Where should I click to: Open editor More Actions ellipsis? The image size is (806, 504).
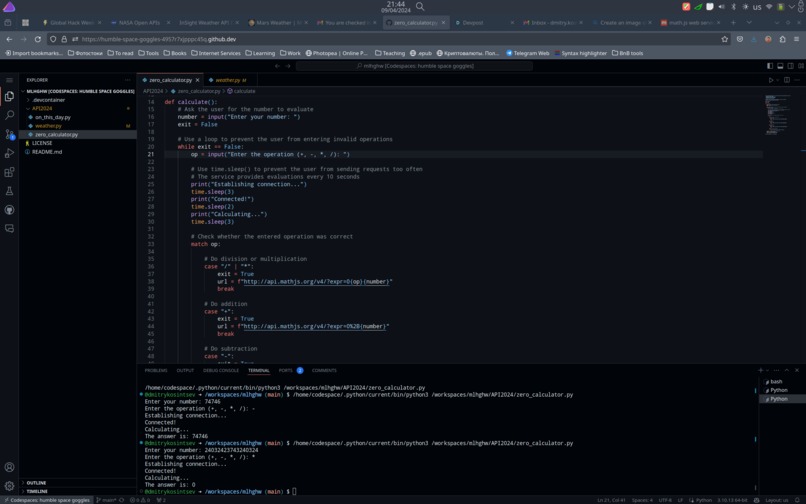(797, 80)
